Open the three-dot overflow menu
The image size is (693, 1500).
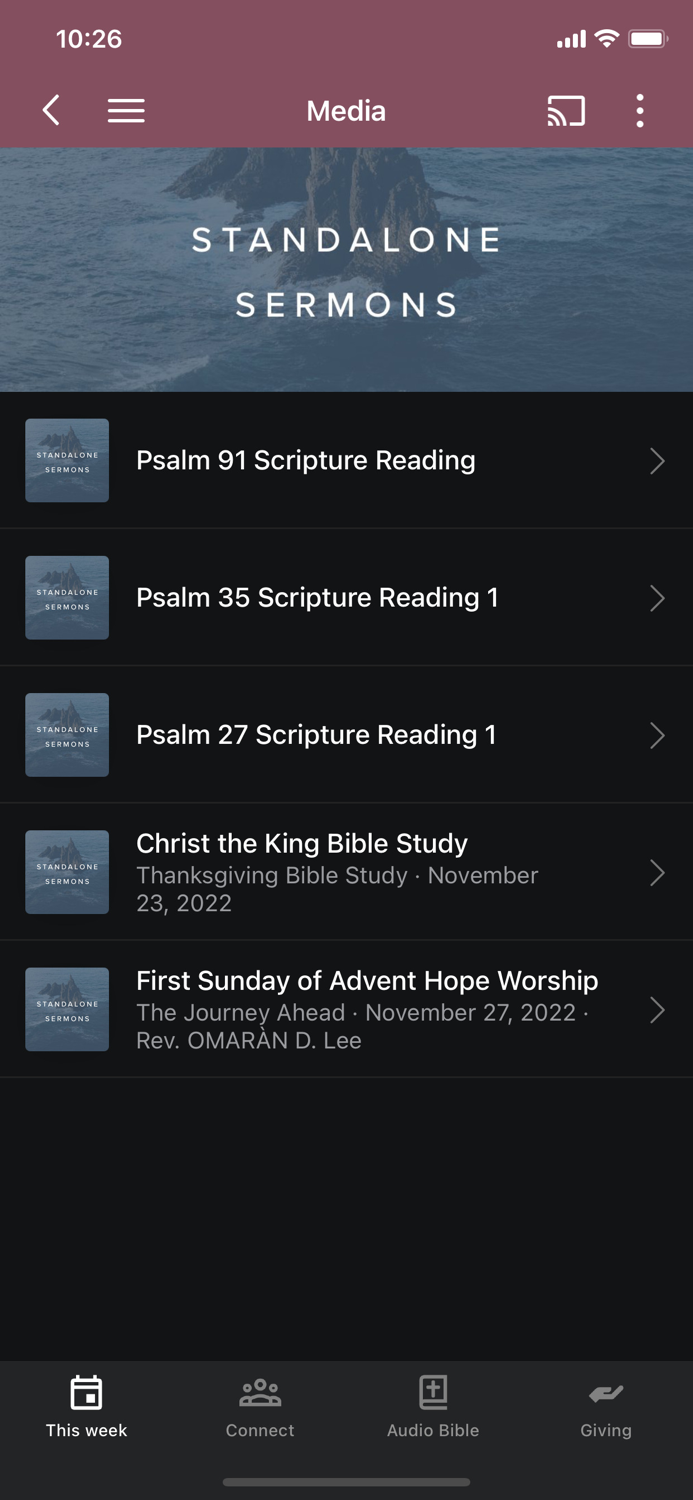click(x=640, y=111)
